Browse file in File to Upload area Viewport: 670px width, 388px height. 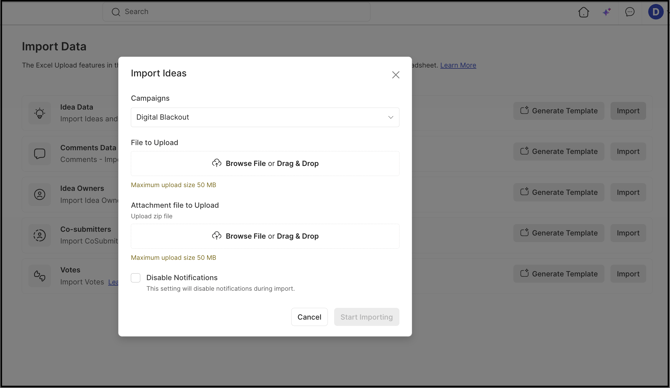pos(265,163)
